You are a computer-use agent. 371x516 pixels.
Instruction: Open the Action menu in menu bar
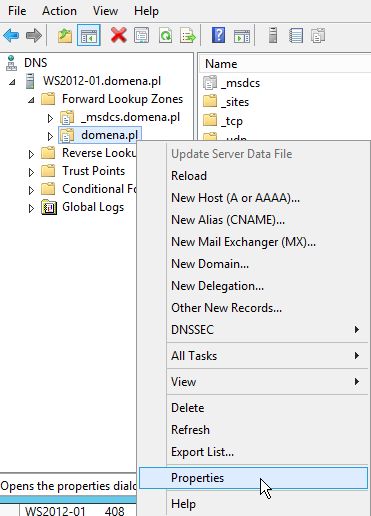pyautogui.click(x=59, y=11)
